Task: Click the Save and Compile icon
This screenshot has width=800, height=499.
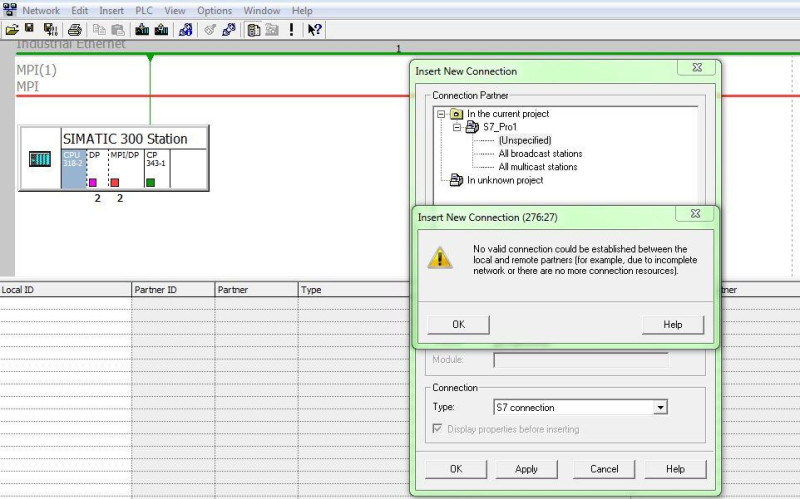Action: click(x=50, y=30)
